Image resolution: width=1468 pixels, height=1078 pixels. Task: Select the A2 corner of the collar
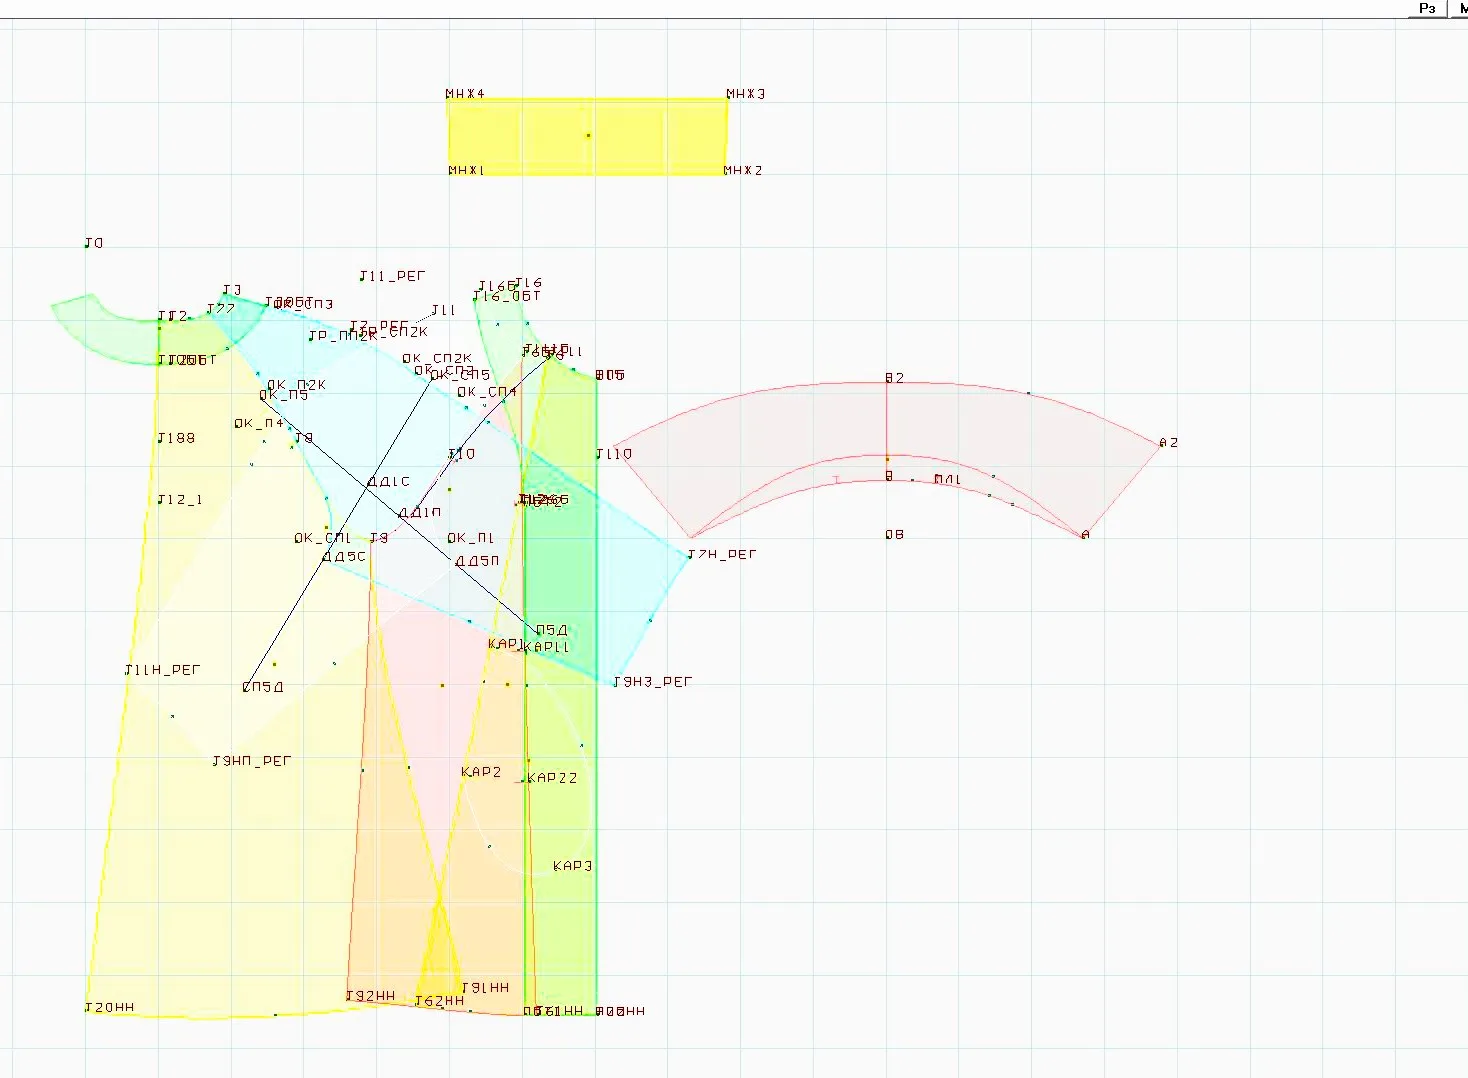(x=1168, y=442)
